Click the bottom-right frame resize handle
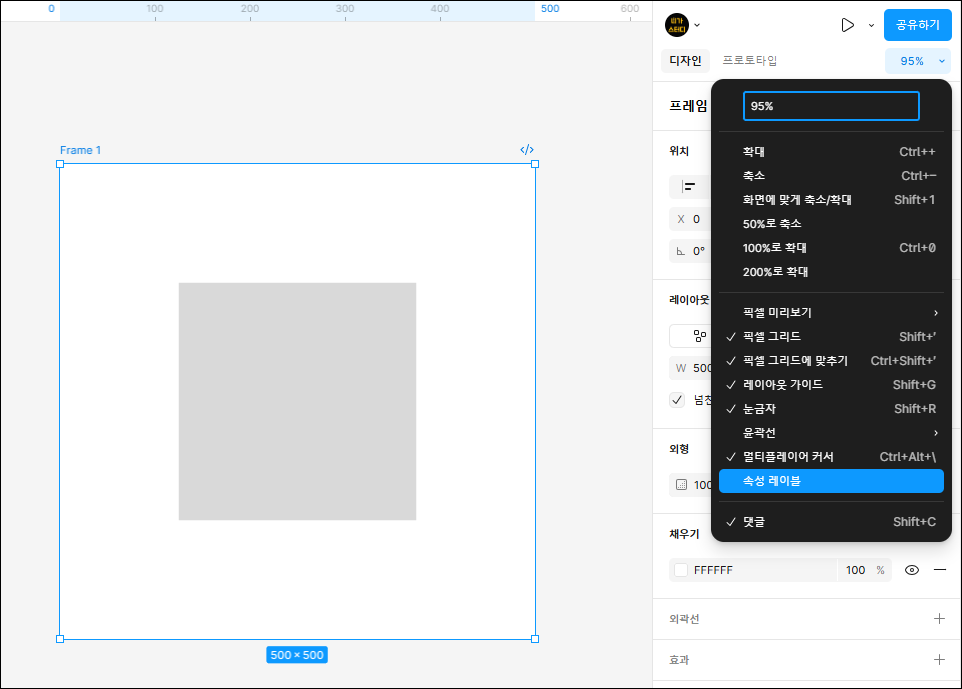 pyautogui.click(x=535, y=639)
